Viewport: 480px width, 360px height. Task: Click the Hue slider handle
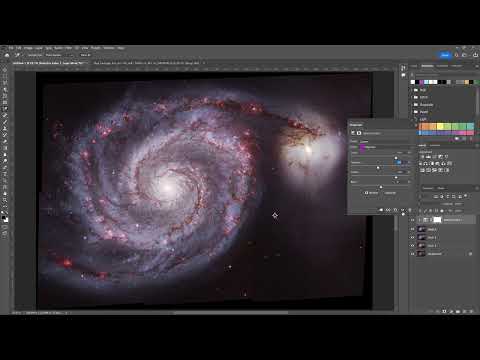coord(396,158)
